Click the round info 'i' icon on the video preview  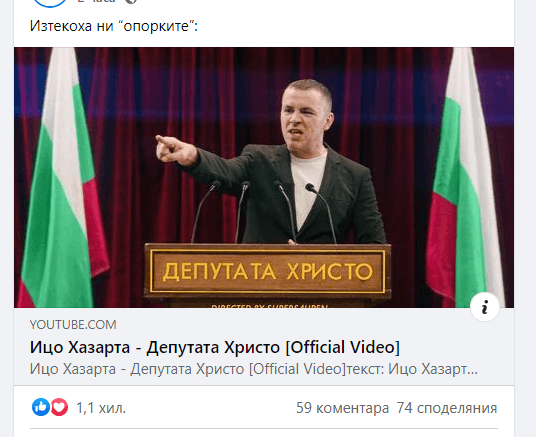(x=484, y=307)
